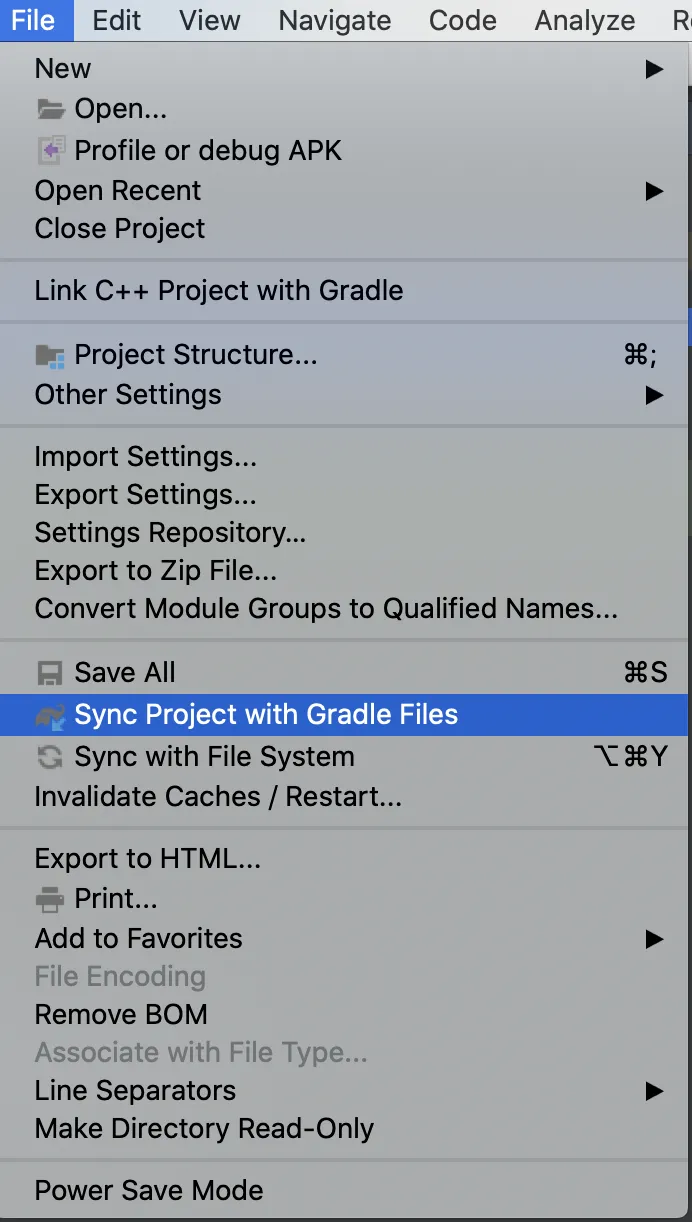The image size is (692, 1222).
Task: Select Make Directory Read-Only
Action: [x=204, y=1129]
